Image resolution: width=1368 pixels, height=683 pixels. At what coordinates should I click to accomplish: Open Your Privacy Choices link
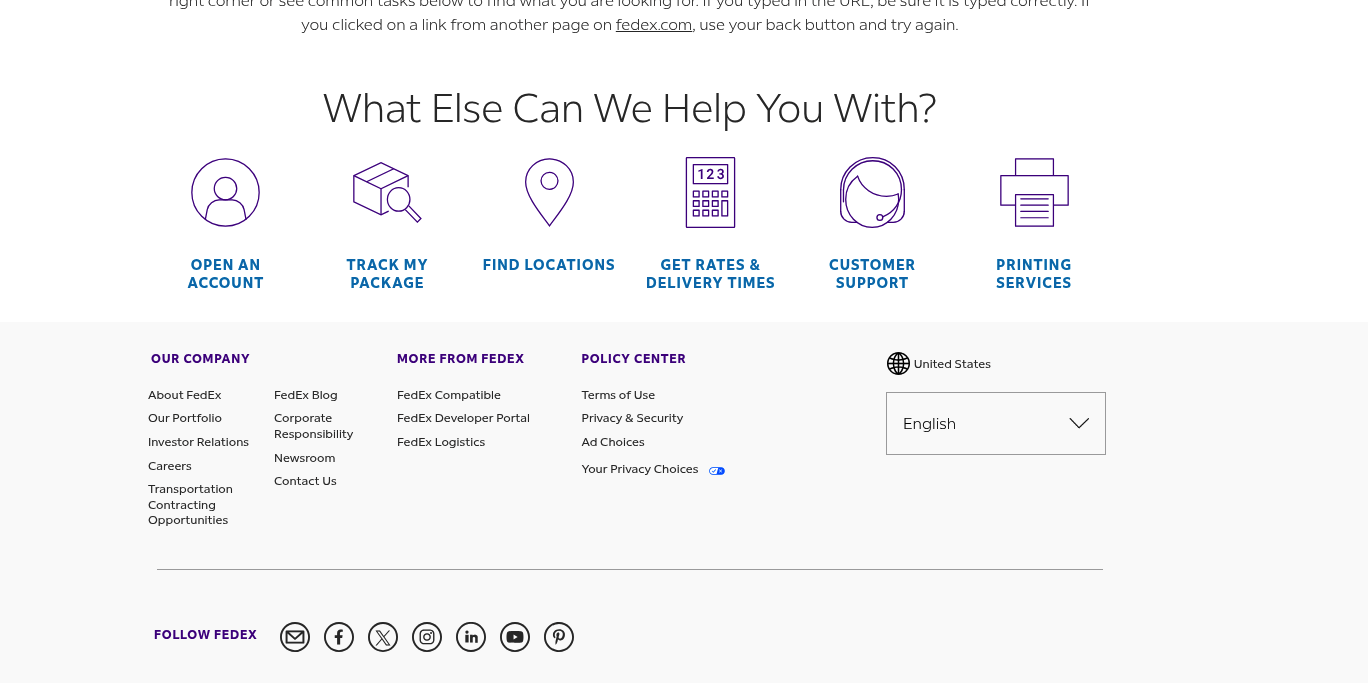[x=640, y=469]
